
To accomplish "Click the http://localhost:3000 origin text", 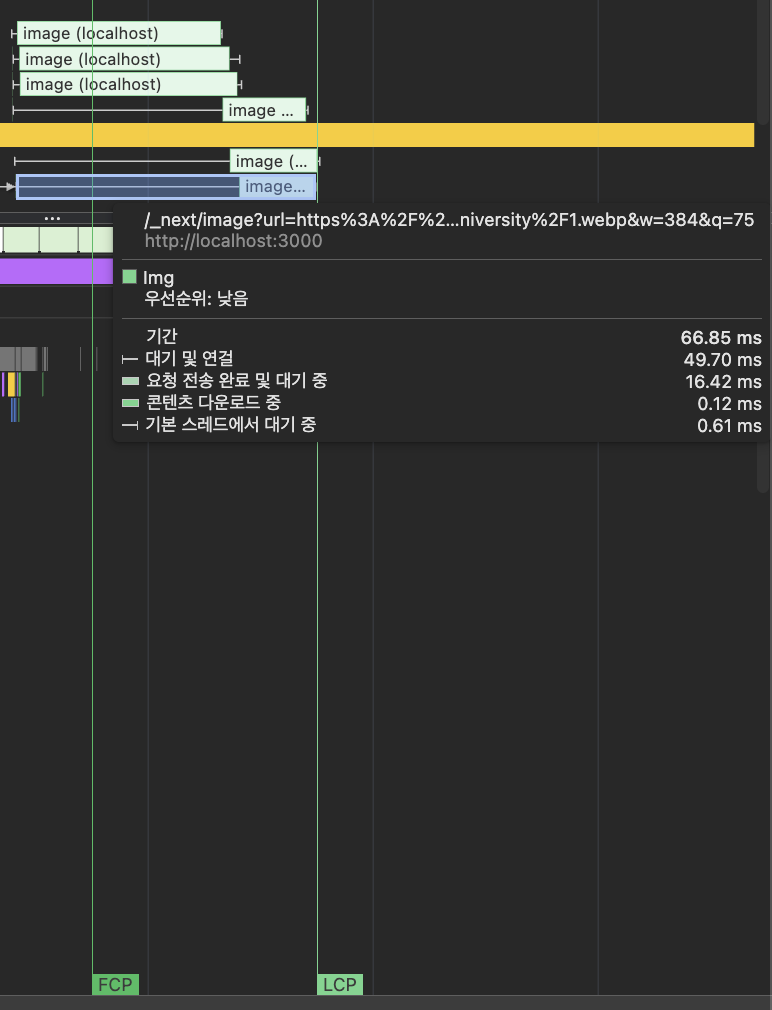I will click(x=234, y=241).
